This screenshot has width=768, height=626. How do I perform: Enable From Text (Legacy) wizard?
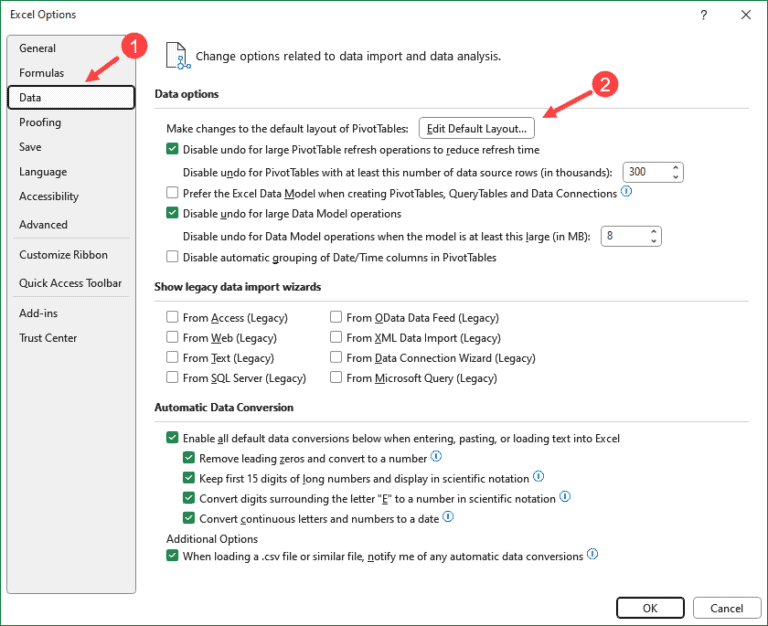[x=172, y=358]
